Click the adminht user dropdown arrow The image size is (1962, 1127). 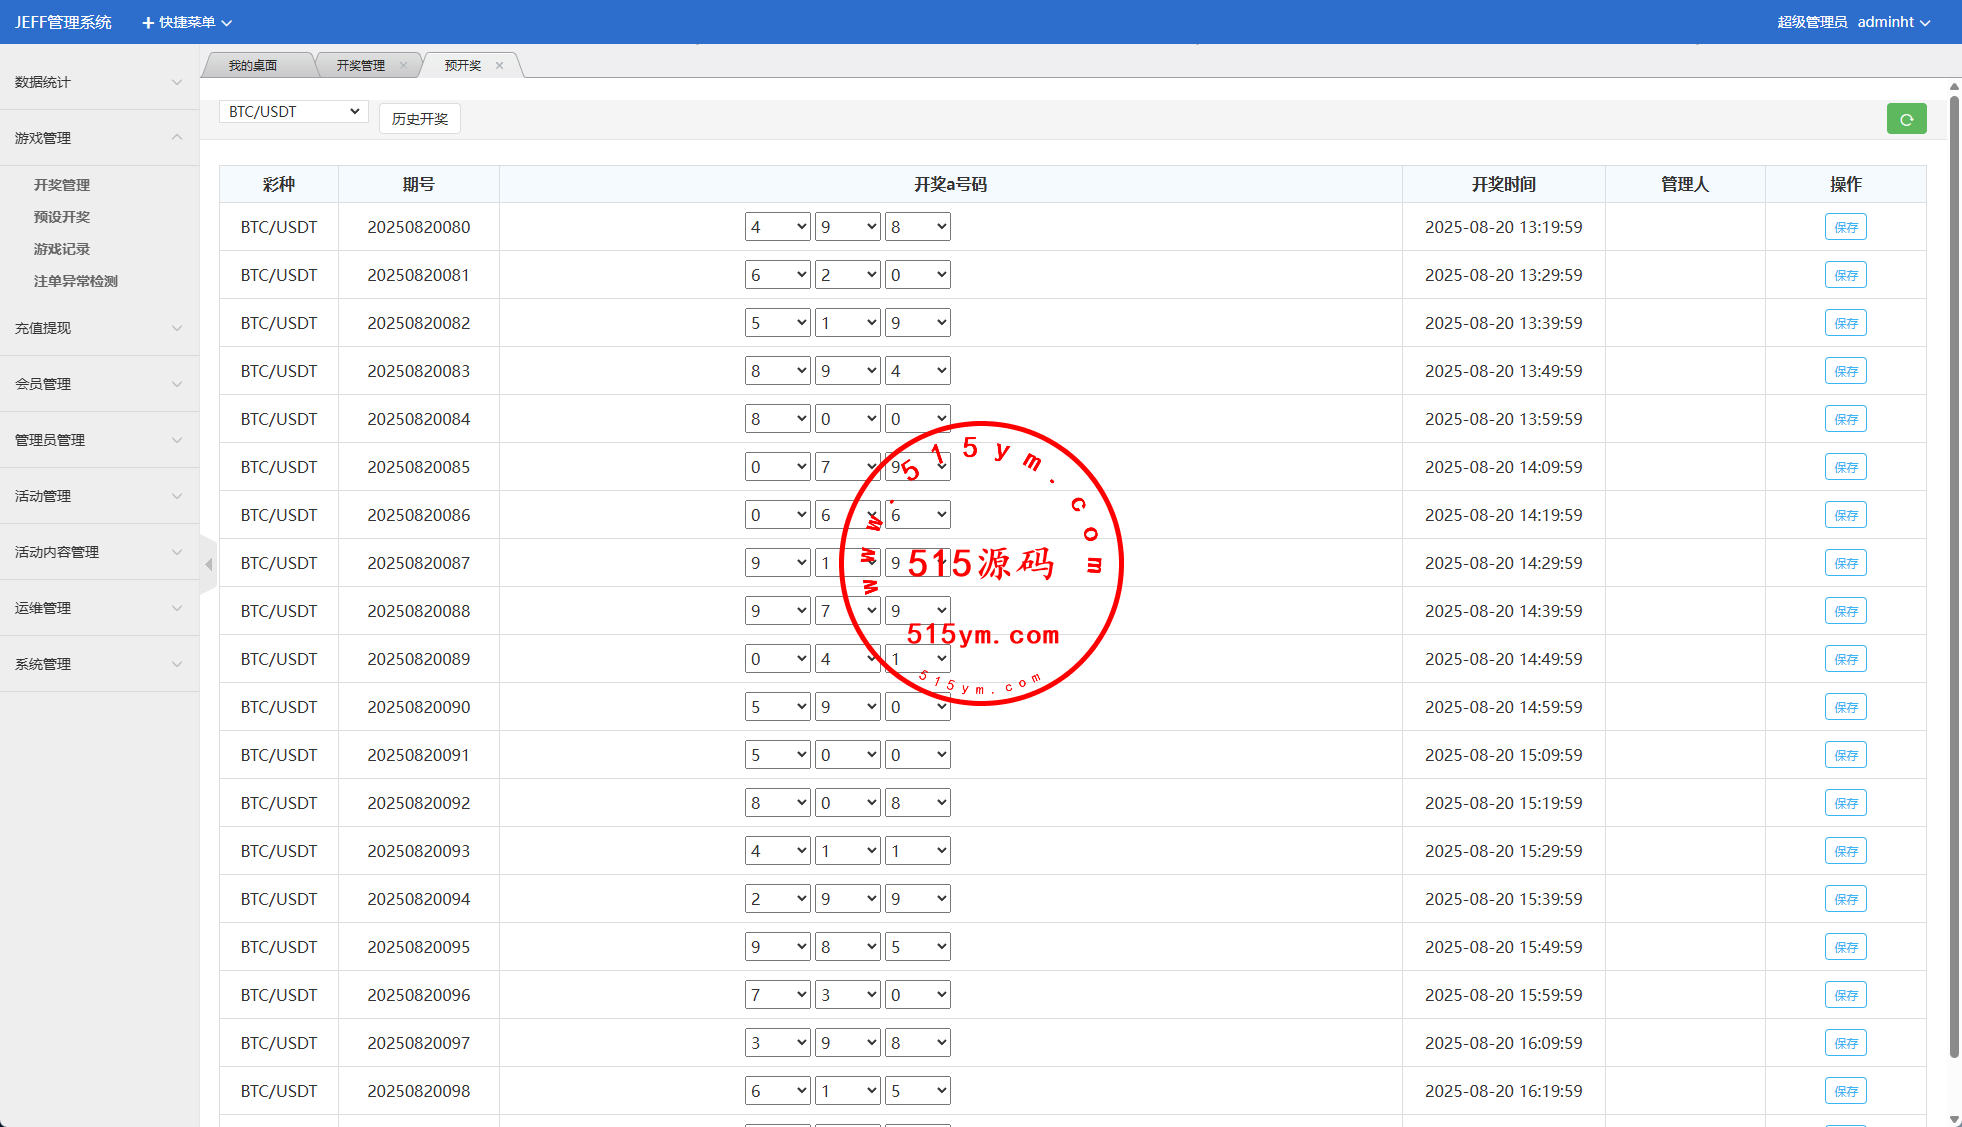tap(1925, 23)
